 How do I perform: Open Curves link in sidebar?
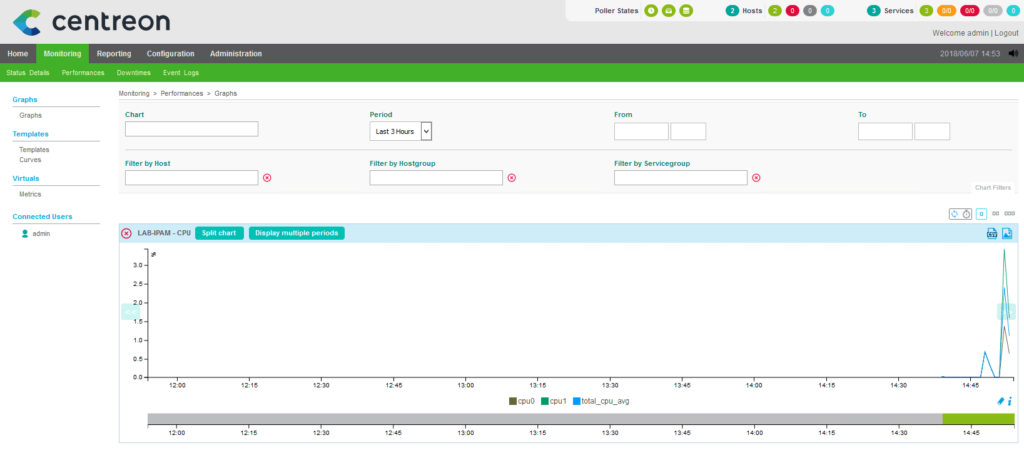tap(30, 159)
